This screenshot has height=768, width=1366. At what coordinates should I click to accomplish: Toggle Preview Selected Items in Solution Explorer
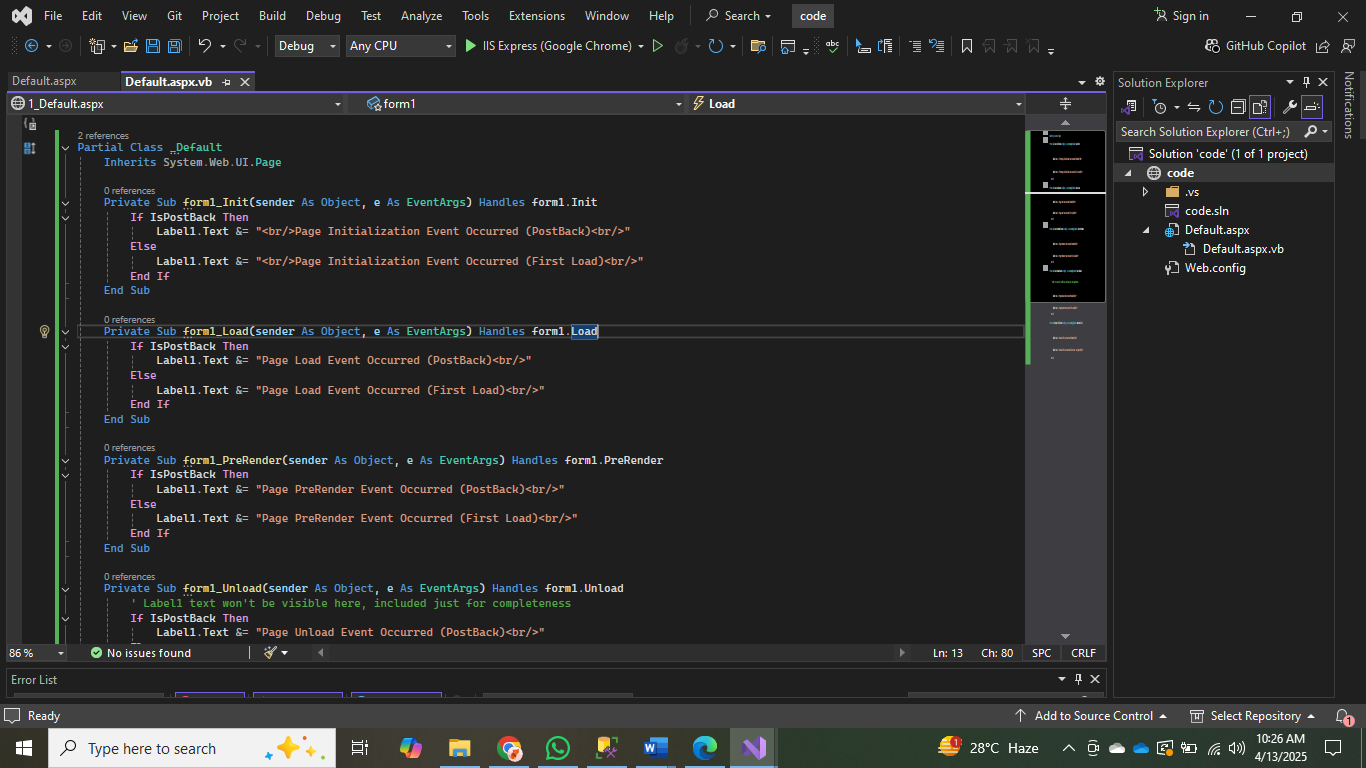(1312, 107)
